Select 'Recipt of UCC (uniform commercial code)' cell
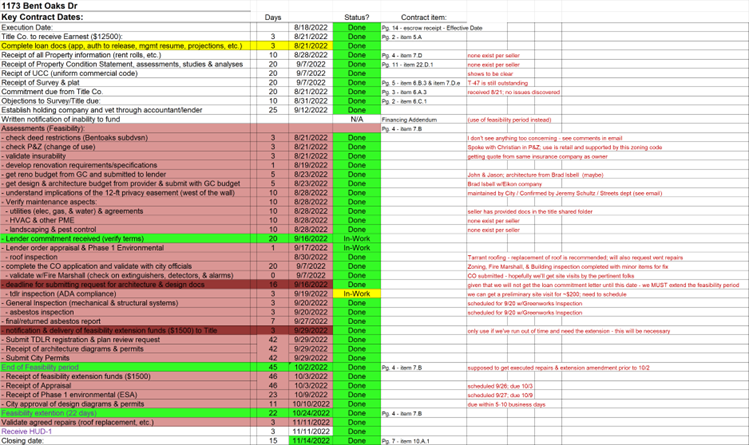 [125, 74]
